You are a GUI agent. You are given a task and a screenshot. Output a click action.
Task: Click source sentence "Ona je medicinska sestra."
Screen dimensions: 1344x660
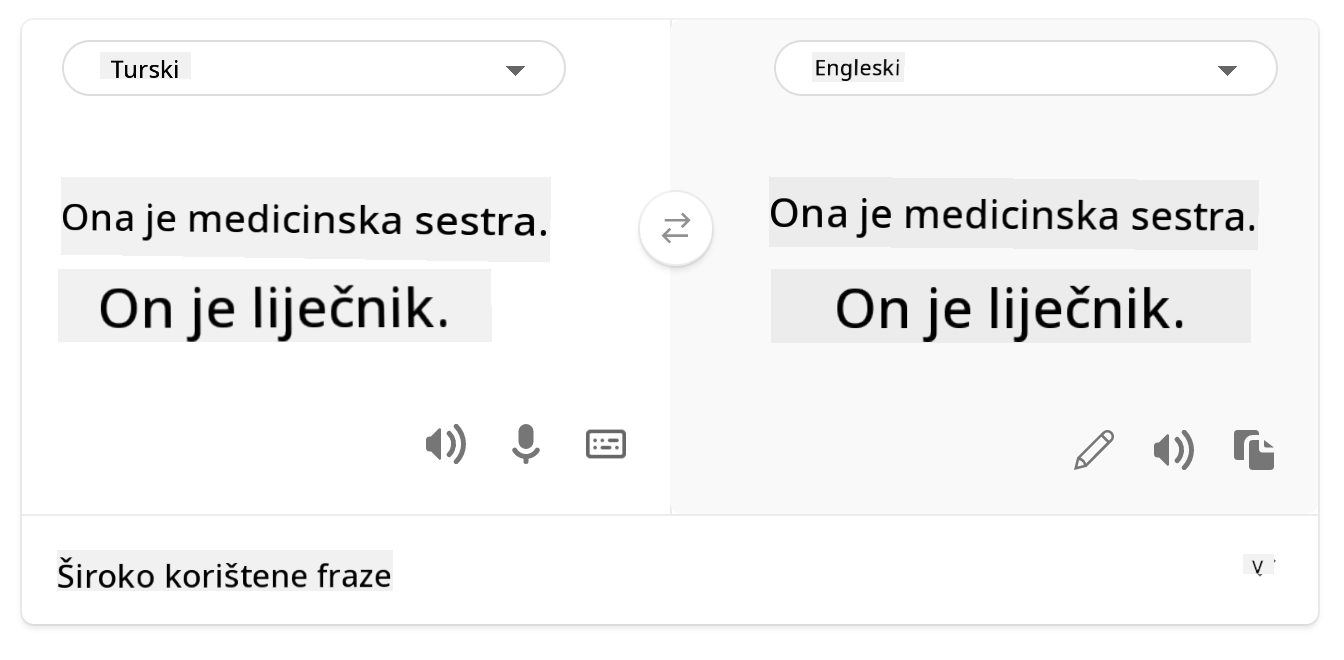point(304,219)
